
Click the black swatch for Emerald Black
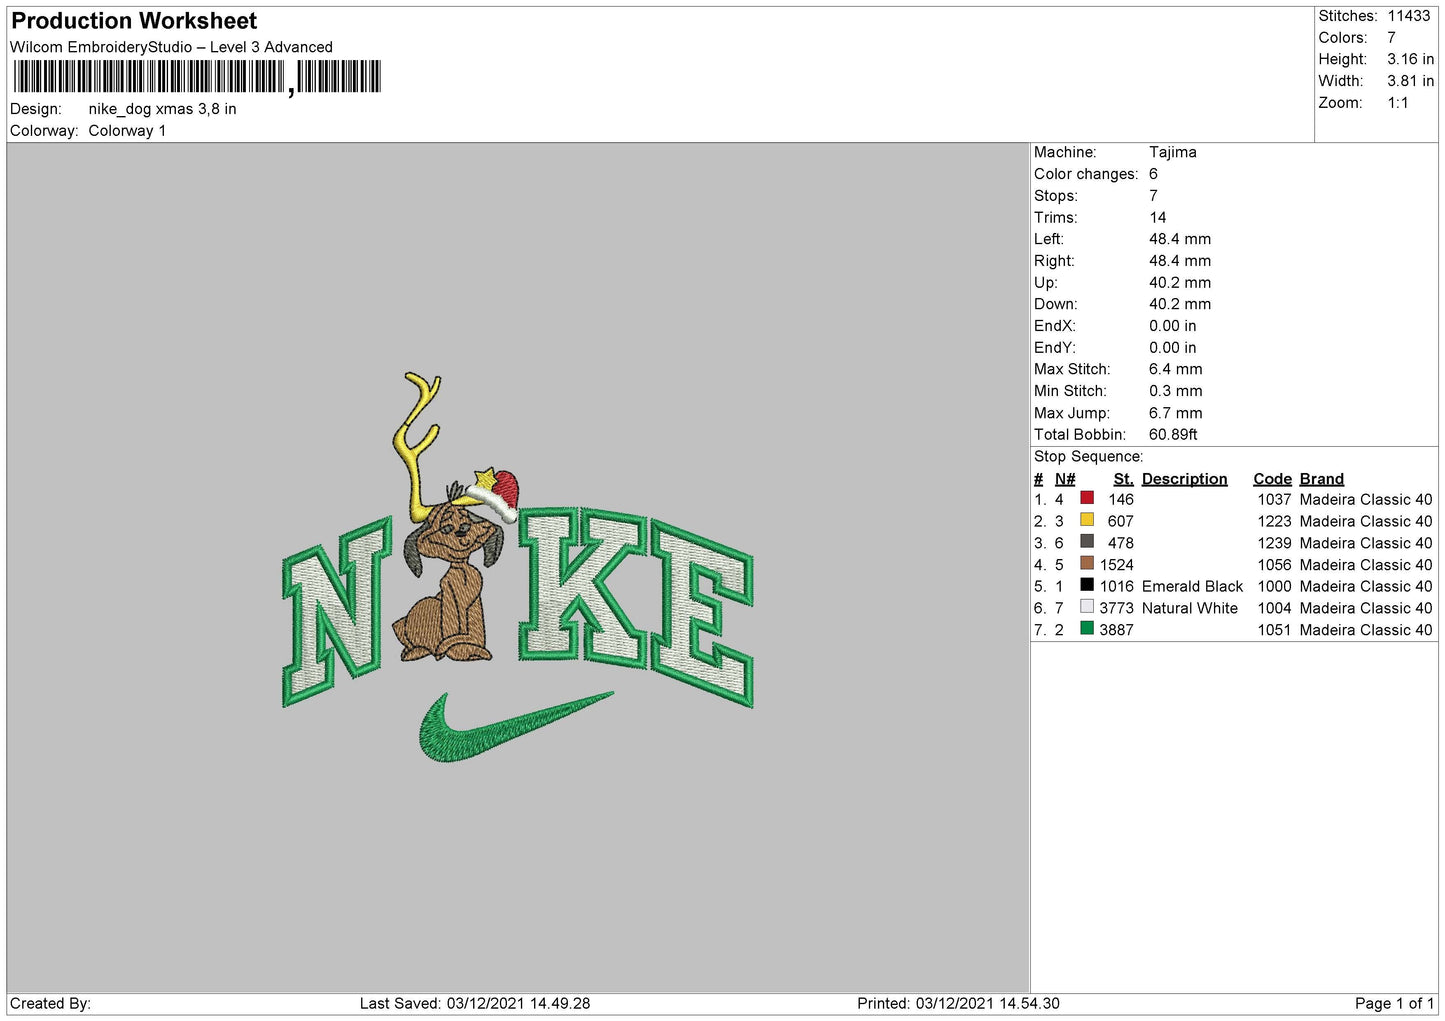1087,585
